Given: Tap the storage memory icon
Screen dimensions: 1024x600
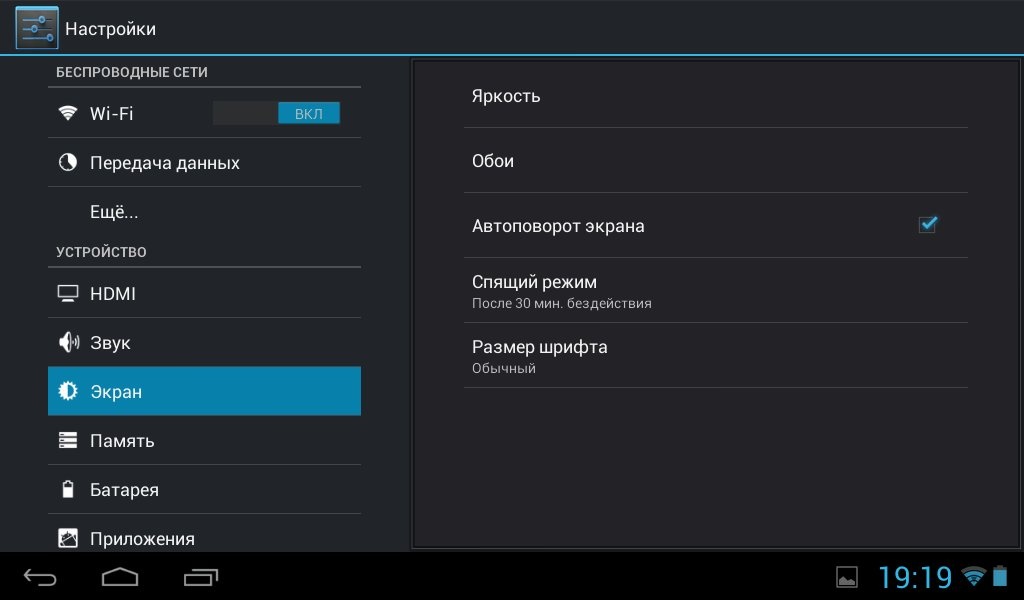Looking at the screenshot, I should click(68, 441).
